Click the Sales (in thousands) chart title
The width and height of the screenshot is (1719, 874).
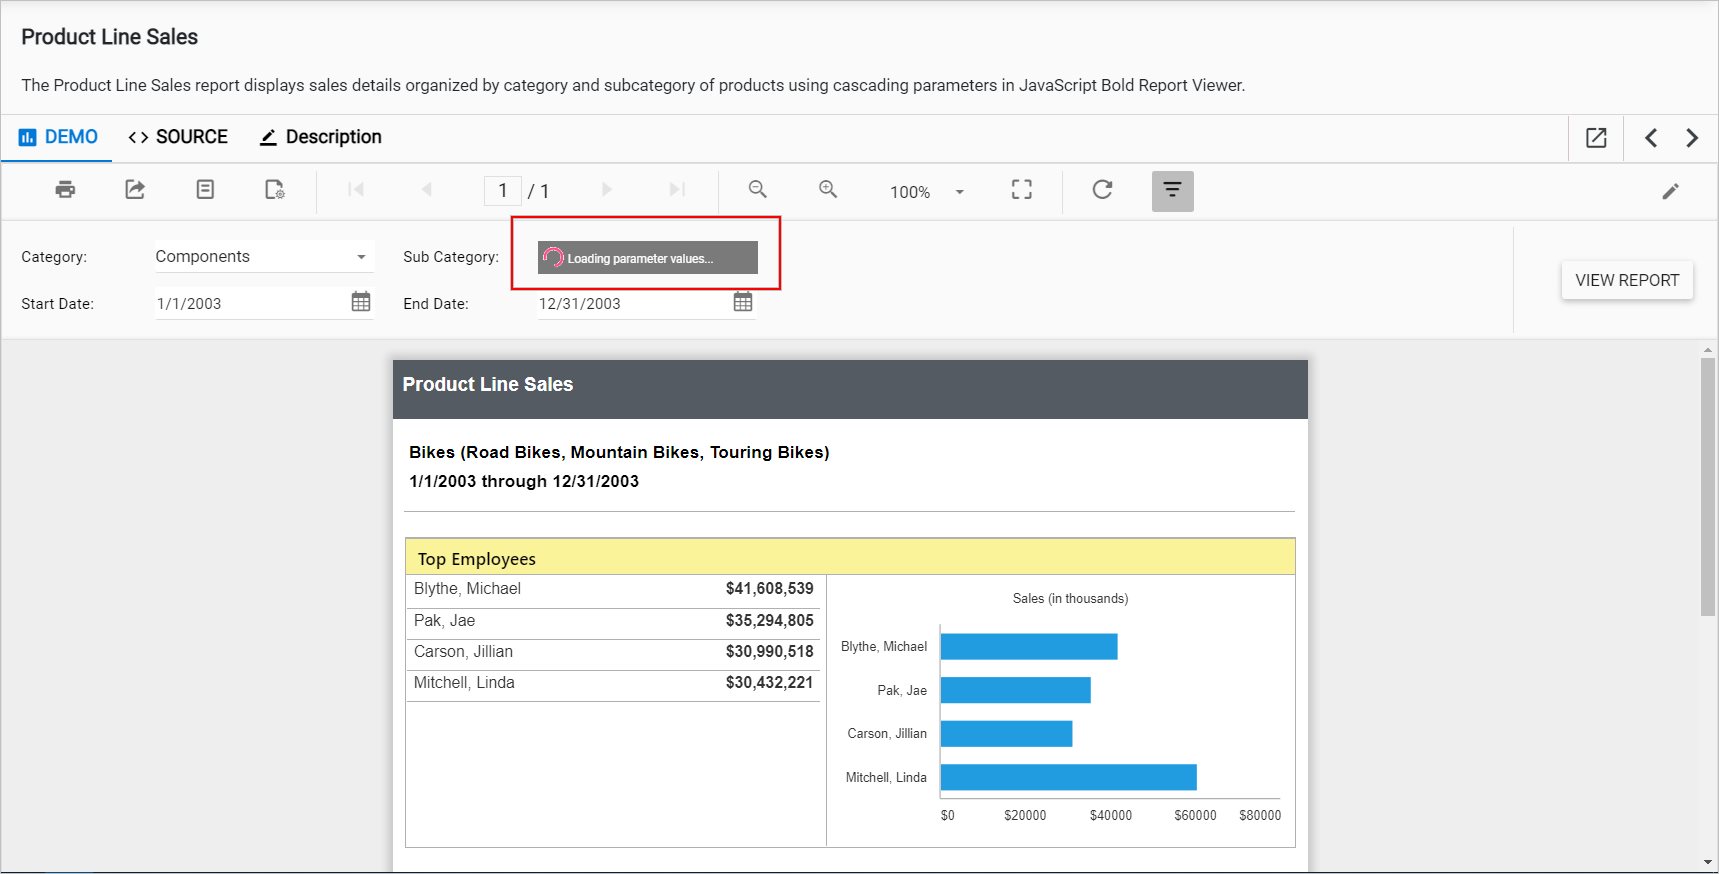[x=1070, y=599]
